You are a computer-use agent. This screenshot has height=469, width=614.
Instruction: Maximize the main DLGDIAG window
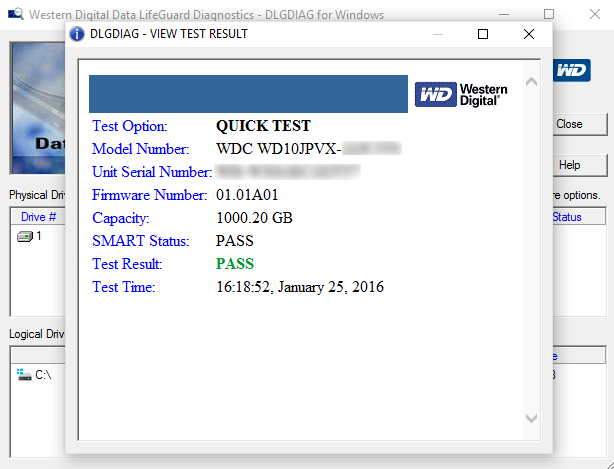tap(549, 14)
